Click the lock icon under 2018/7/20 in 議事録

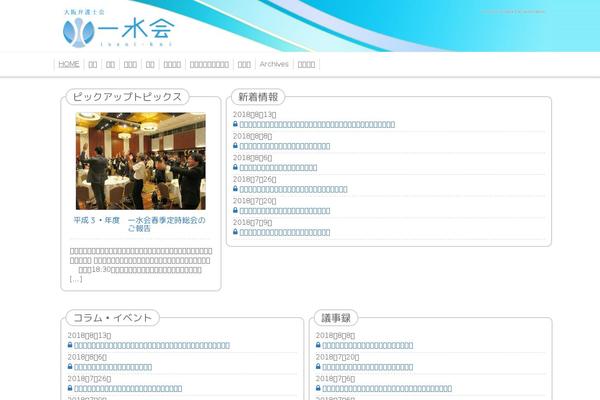pos(318,366)
